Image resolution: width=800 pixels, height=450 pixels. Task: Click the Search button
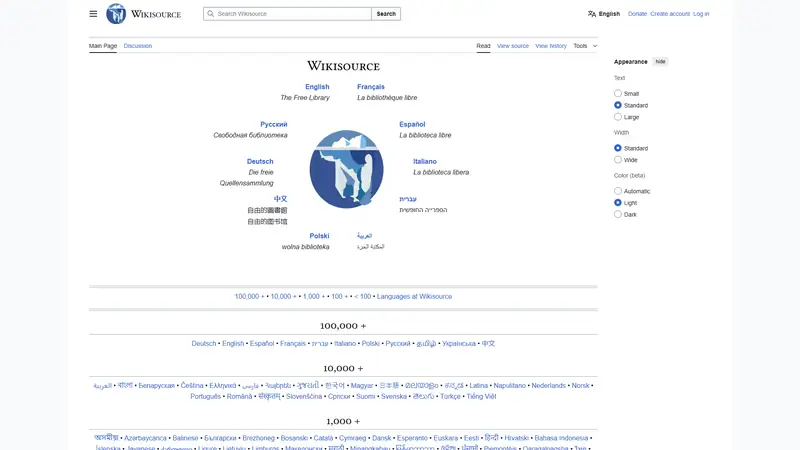(x=386, y=14)
